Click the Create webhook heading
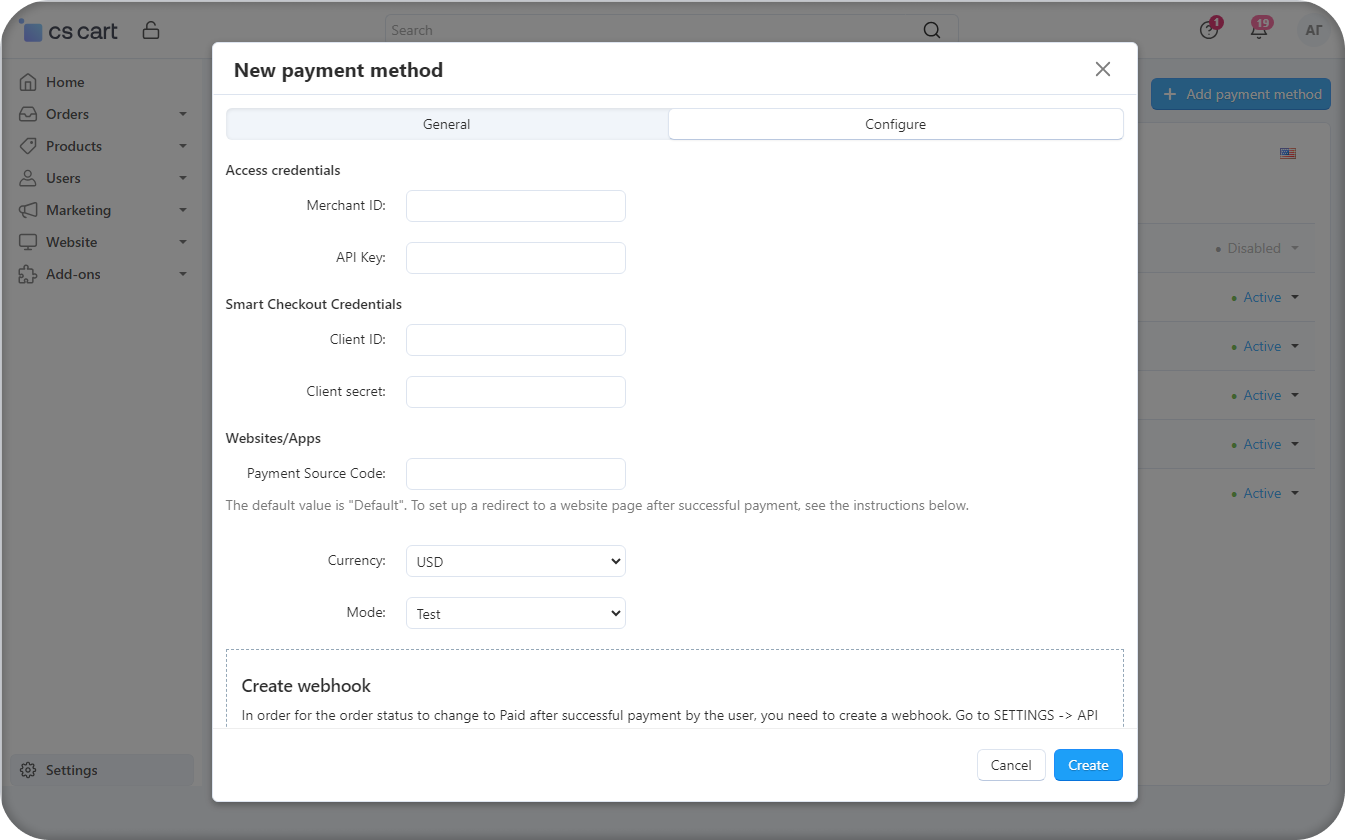Screen dimensions: 1345x840 306,686
